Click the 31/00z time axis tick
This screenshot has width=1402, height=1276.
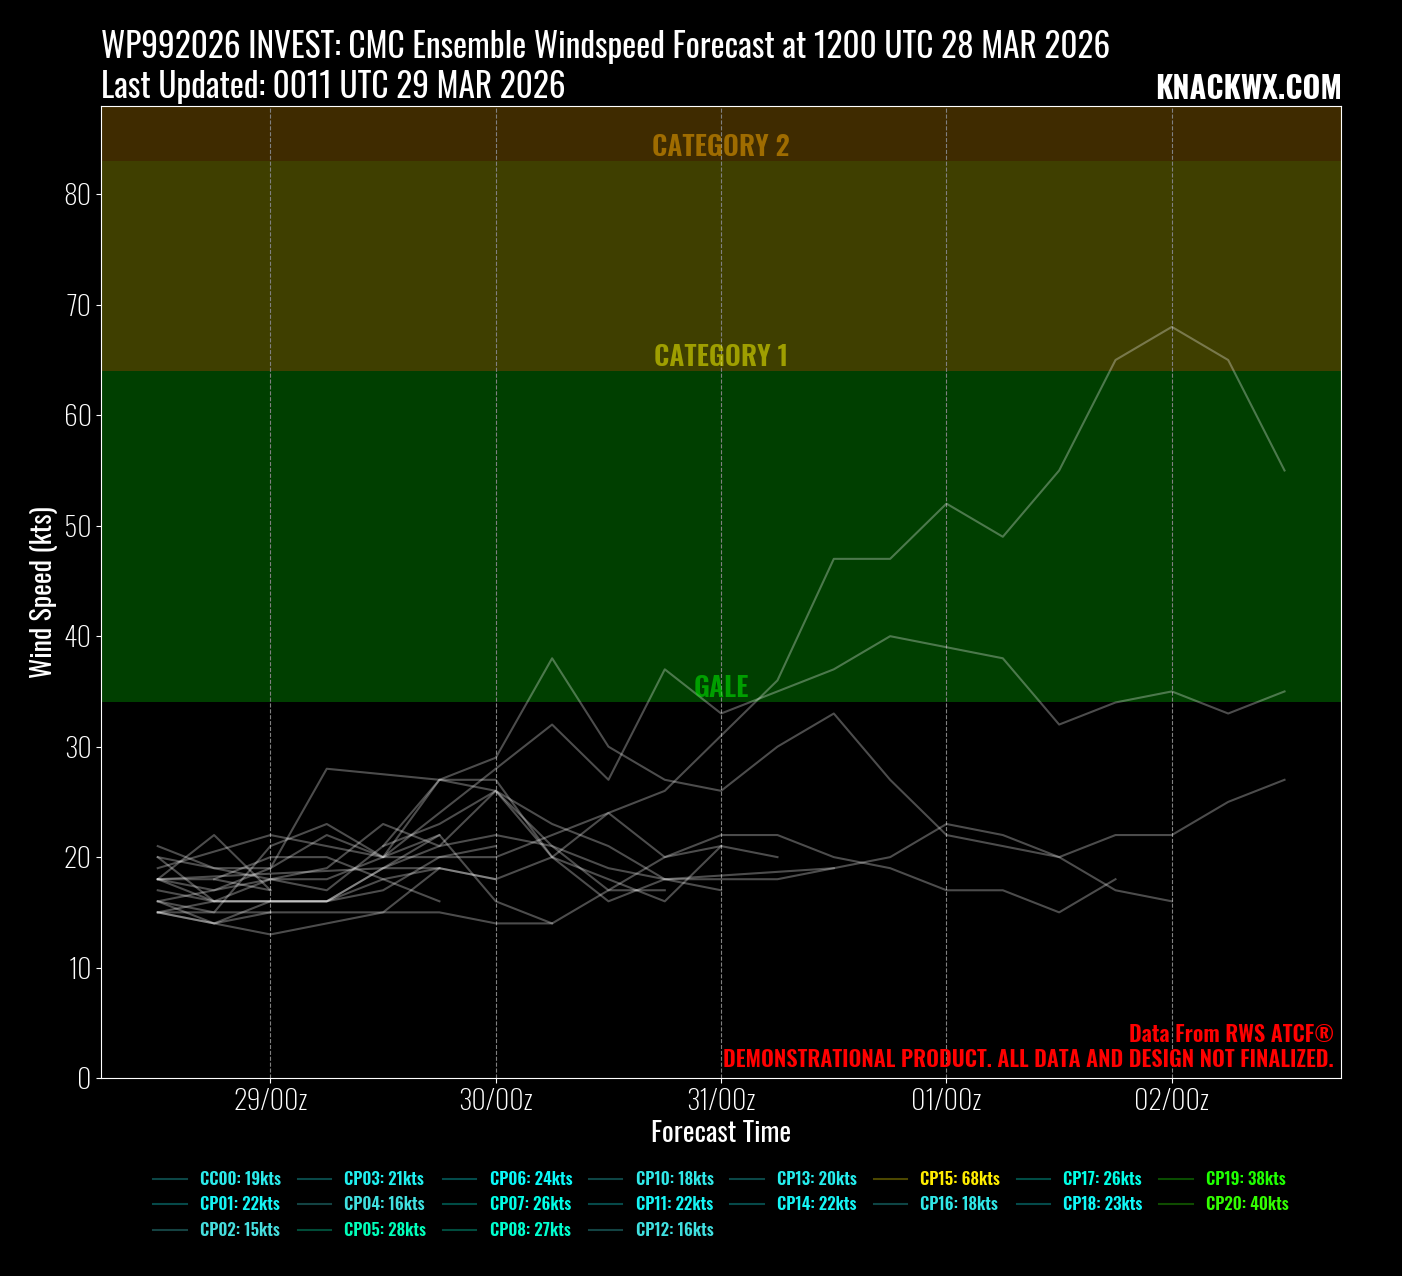(x=721, y=1100)
